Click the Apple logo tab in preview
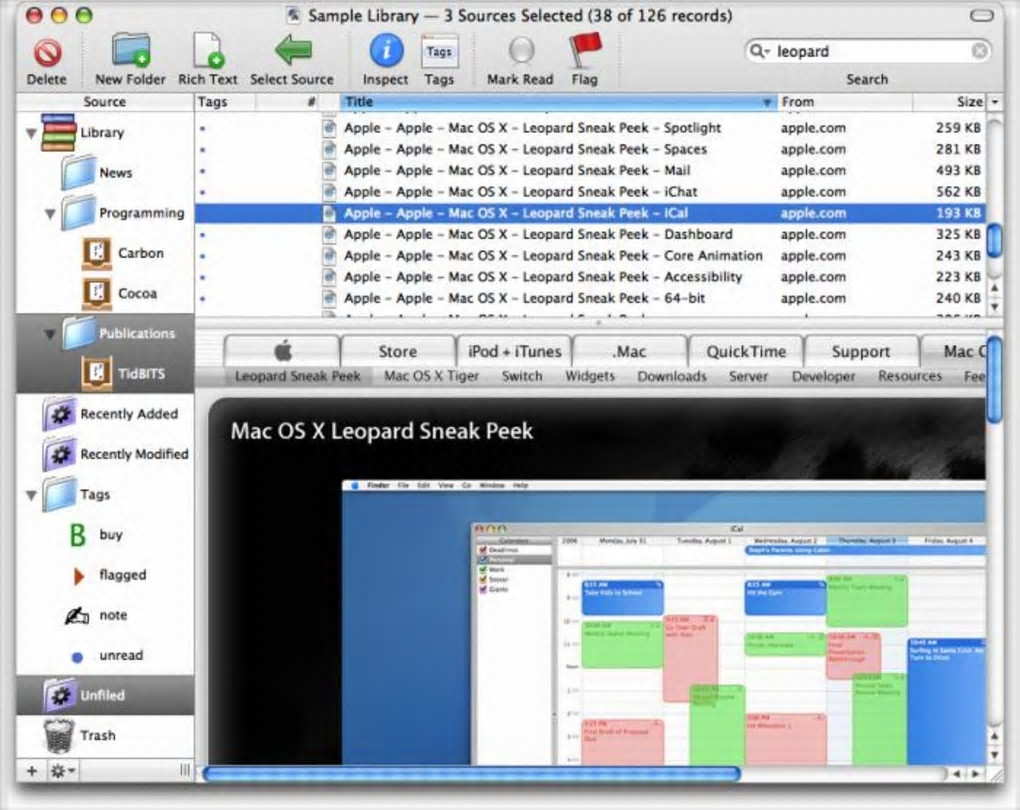 tap(282, 351)
